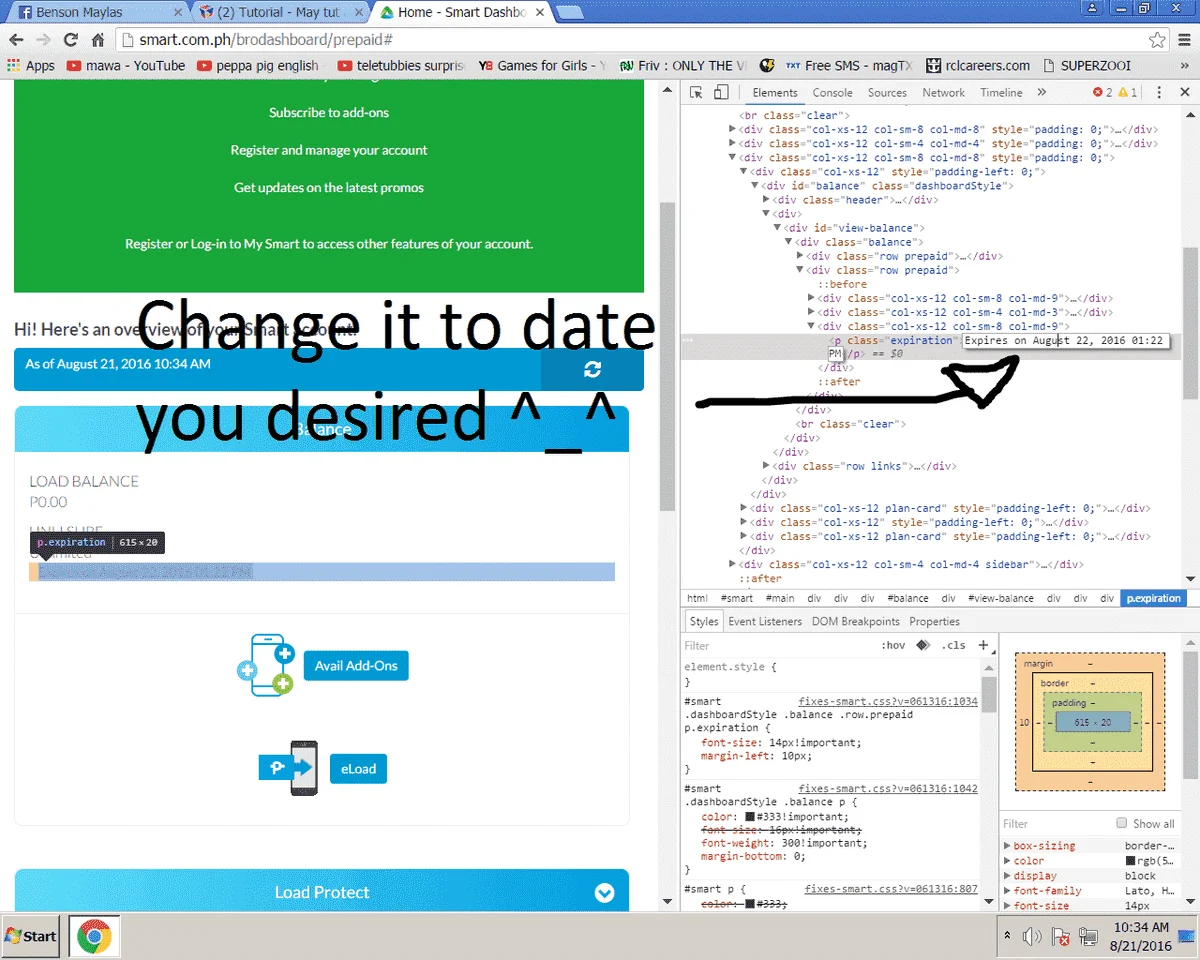Expand the div class="header" node
The height and width of the screenshot is (960, 1200).
pyautogui.click(x=767, y=199)
